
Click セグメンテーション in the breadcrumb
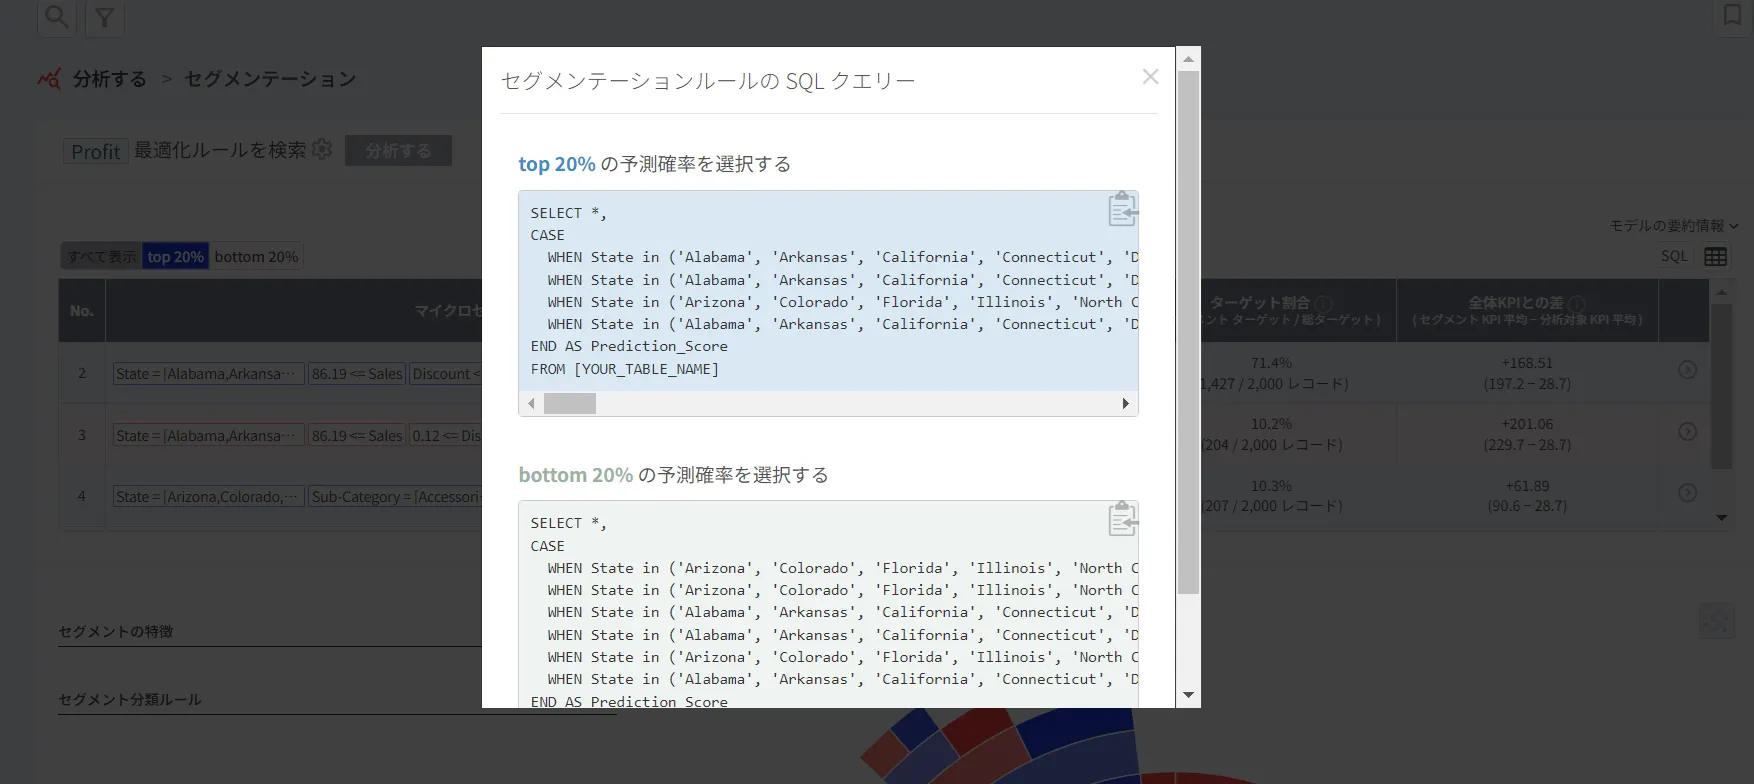click(271, 79)
